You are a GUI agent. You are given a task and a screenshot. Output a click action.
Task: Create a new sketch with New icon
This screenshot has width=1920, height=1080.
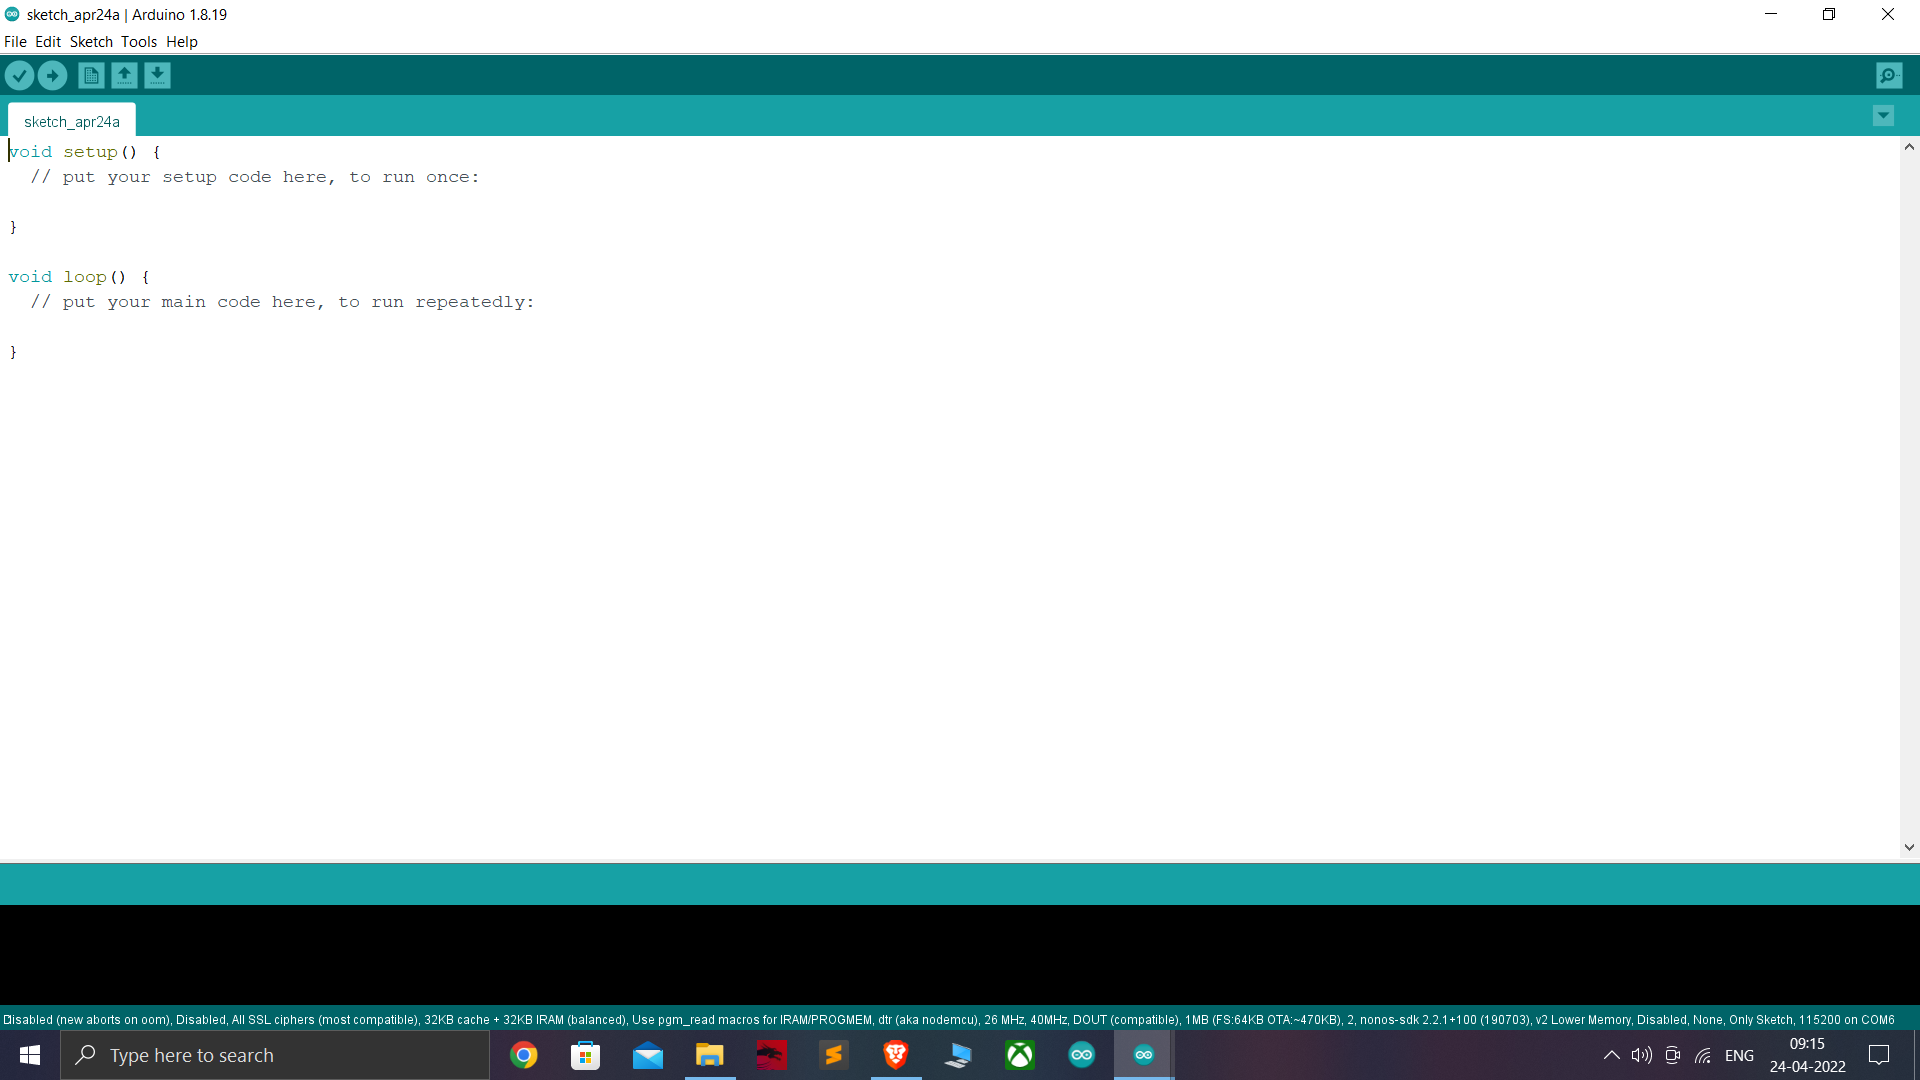[91, 75]
